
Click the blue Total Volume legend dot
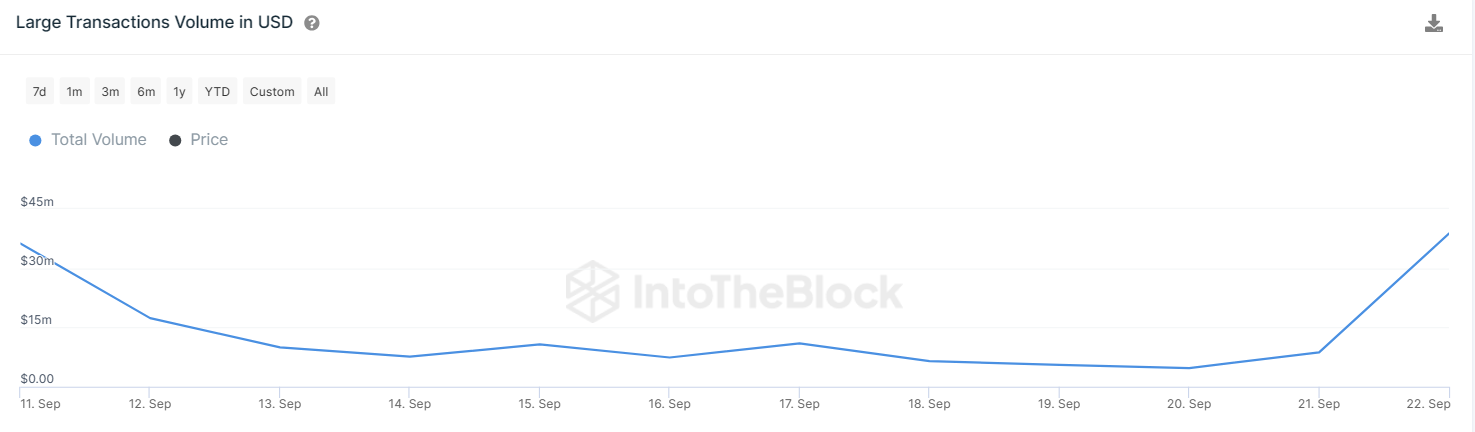pyautogui.click(x=36, y=140)
